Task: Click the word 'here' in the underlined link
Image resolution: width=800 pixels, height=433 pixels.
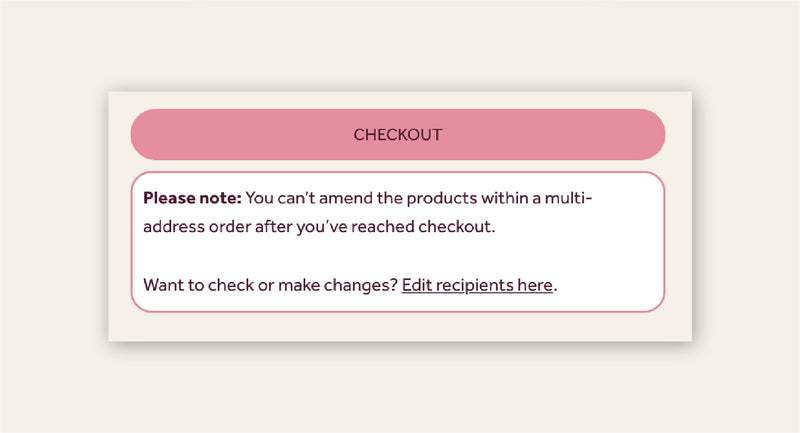Action: point(535,285)
